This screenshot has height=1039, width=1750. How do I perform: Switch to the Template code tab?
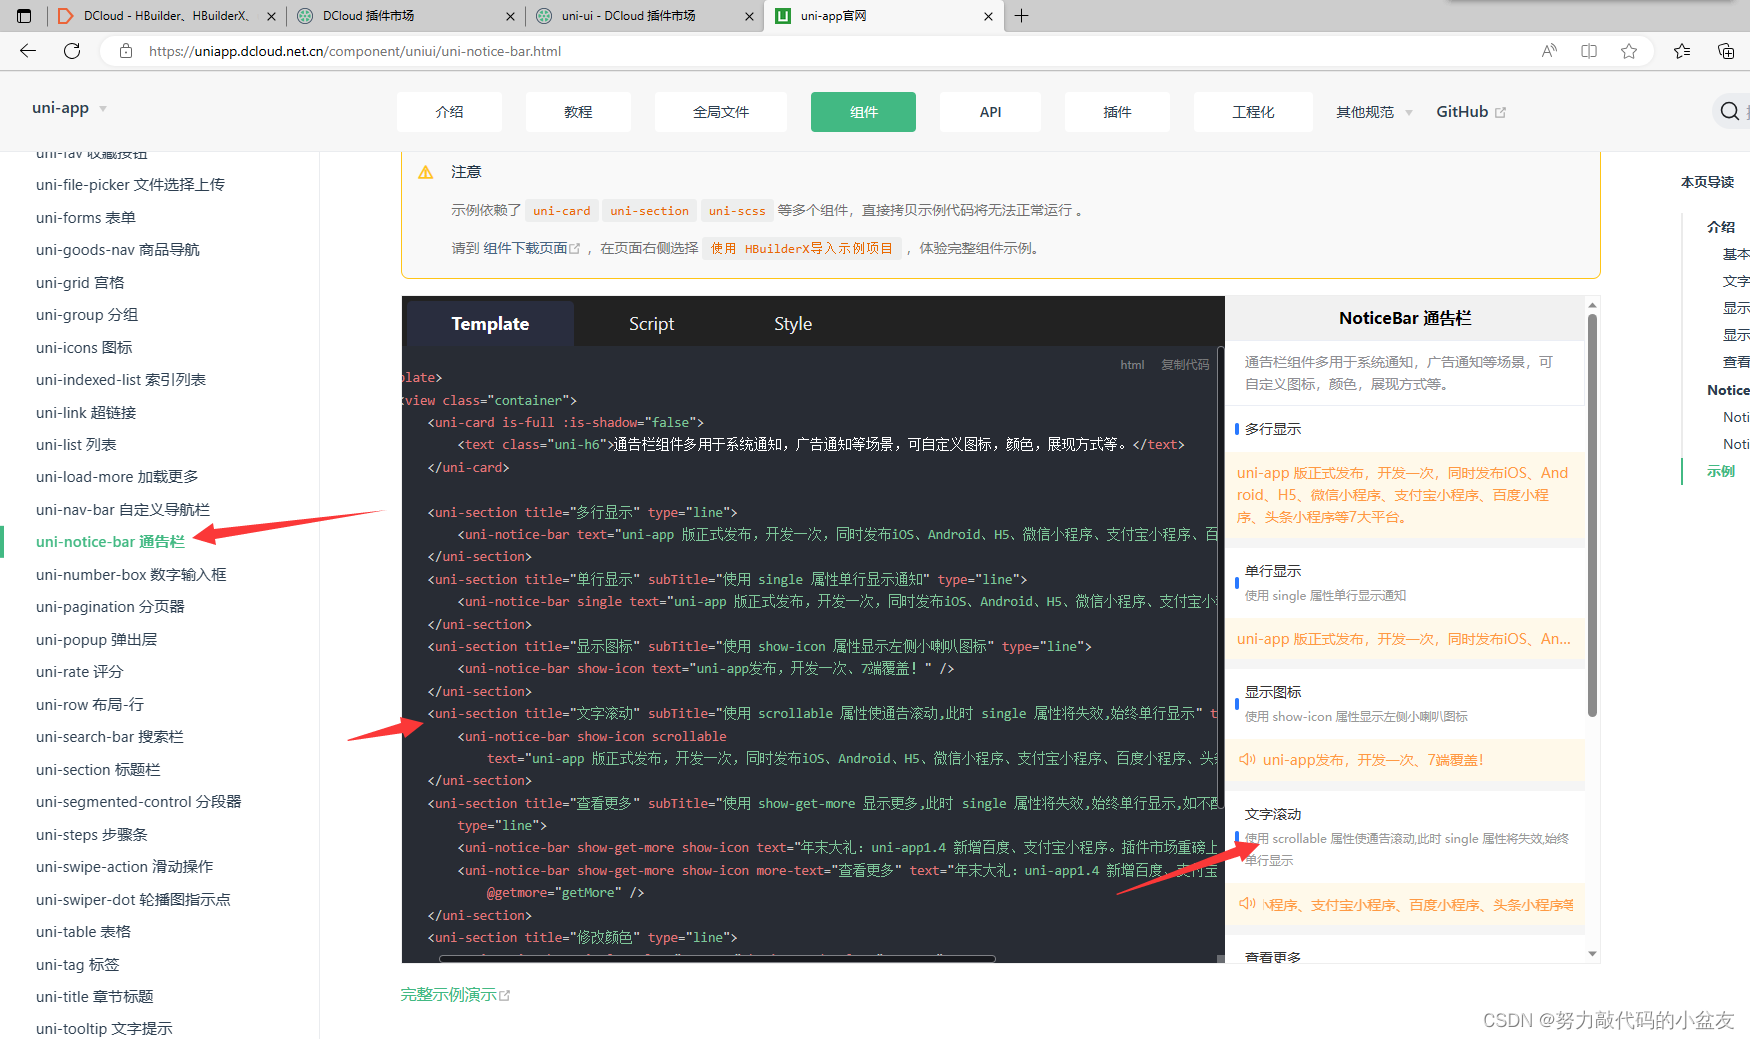tap(490, 324)
